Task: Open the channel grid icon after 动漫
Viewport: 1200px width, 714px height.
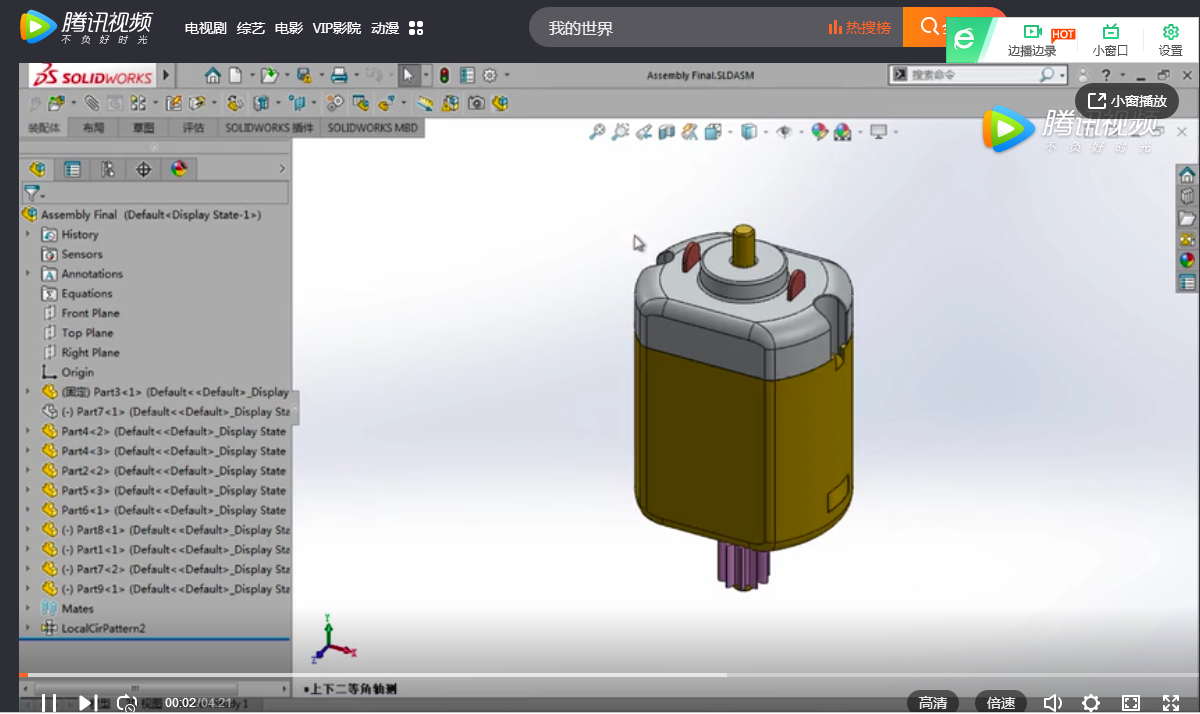Action: pyautogui.click(x=417, y=28)
